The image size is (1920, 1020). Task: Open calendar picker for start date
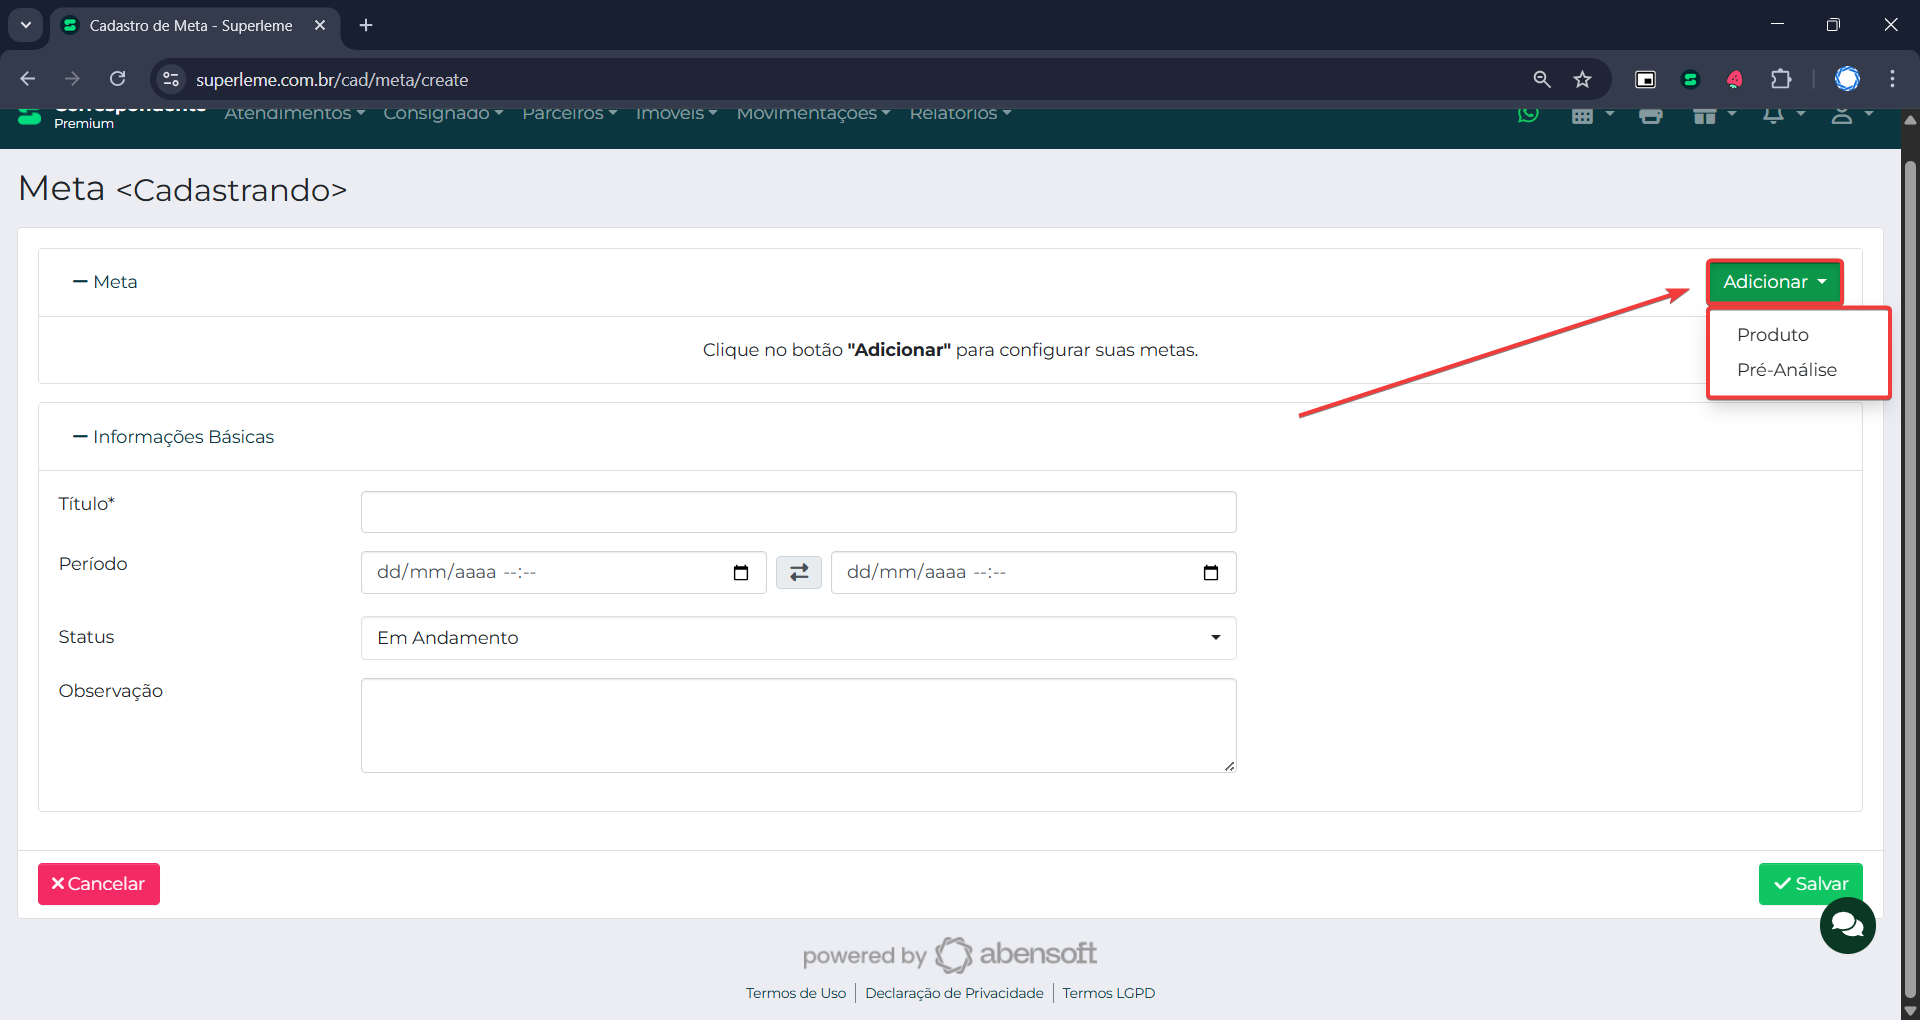(741, 573)
